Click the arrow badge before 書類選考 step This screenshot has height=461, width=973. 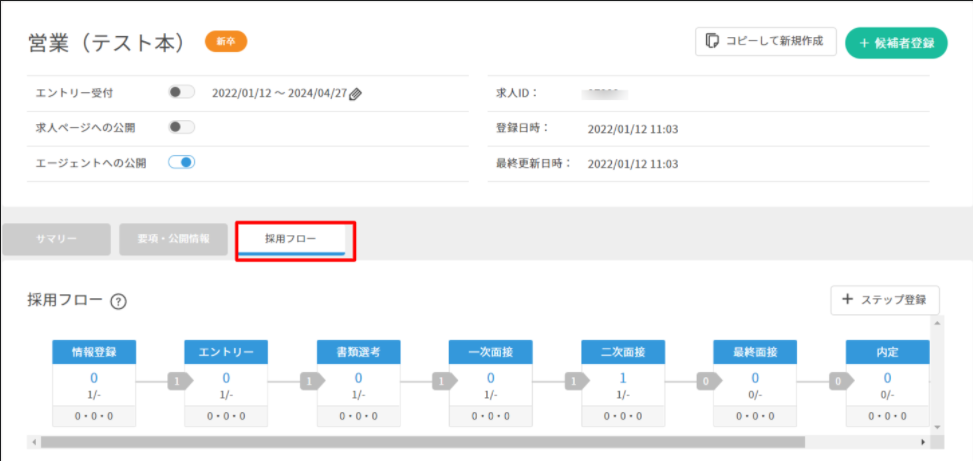pos(309,381)
